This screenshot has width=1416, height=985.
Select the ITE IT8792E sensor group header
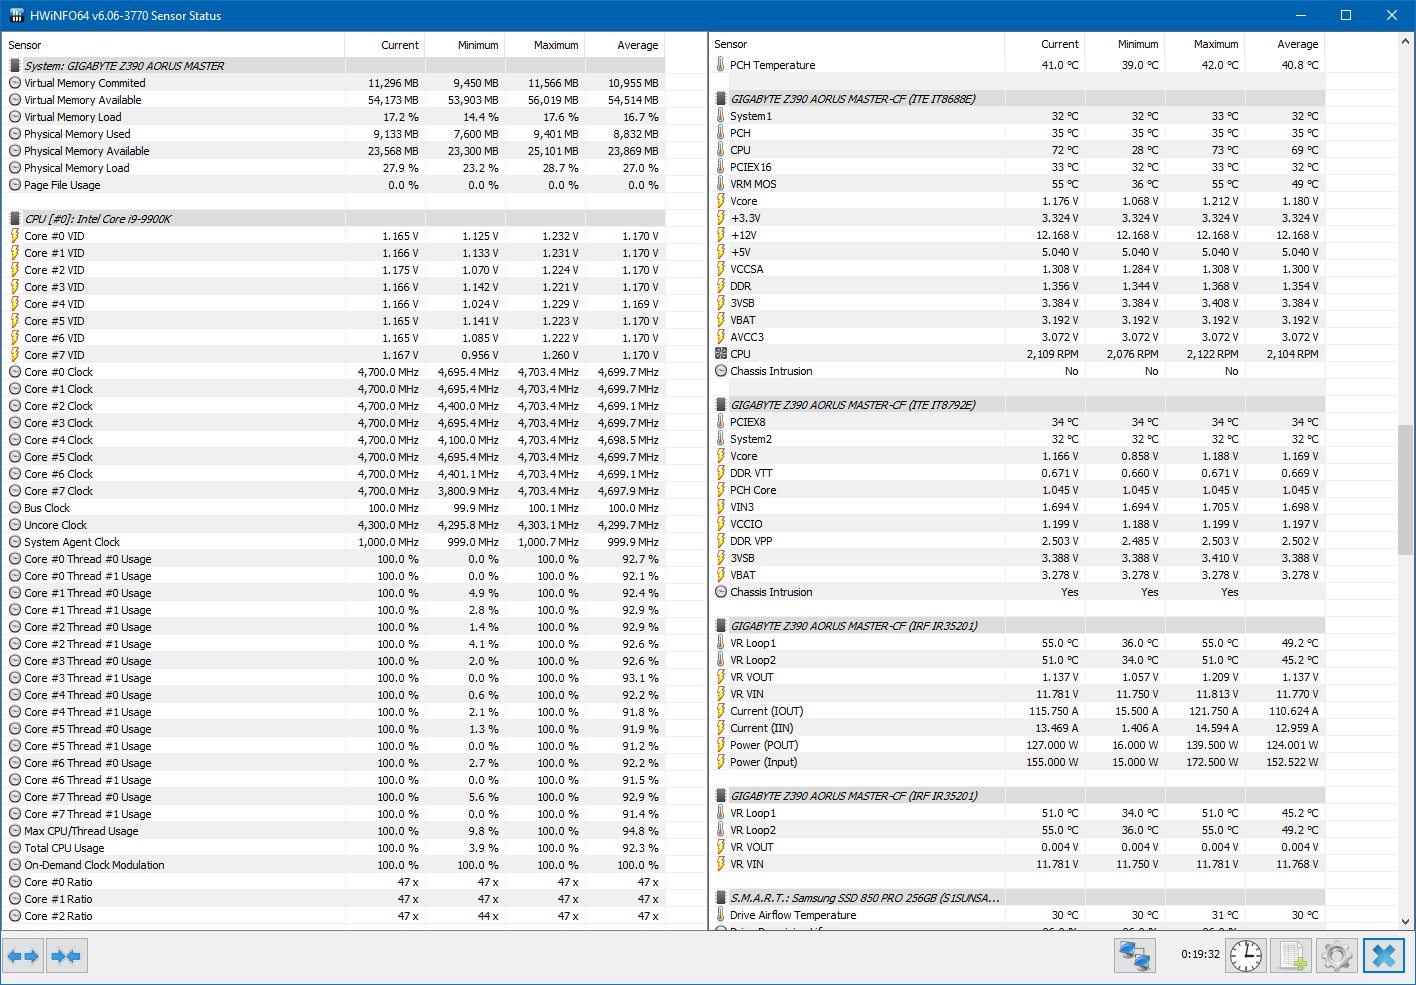click(x=1017, y=405)
